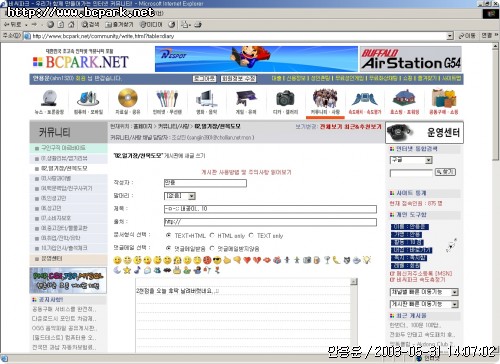Image resolution: width=500 pixels, height=364 pixels.
Task: Select the receive reply mail radio button
Action: [169, 248]
